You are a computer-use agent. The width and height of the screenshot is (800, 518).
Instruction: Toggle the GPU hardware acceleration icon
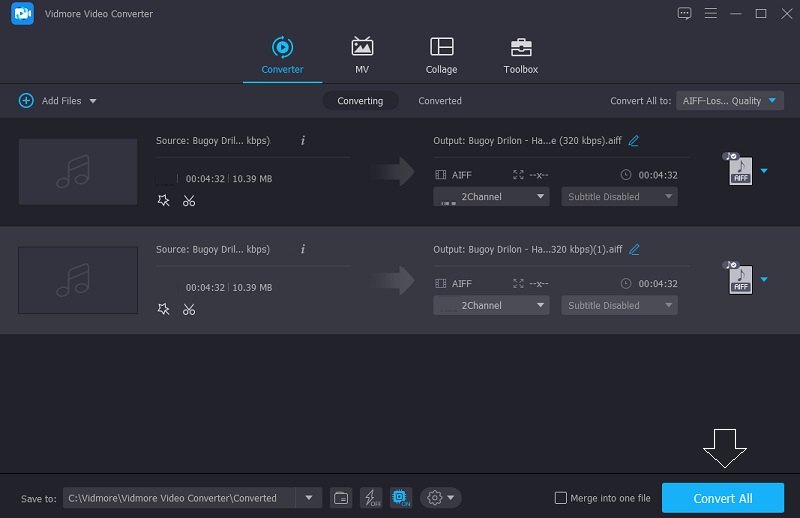click(x=400, y=498)
